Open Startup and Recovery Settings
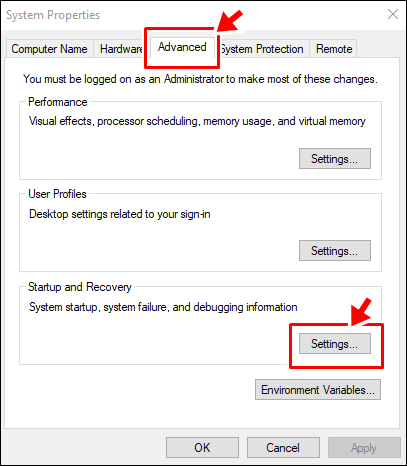The image size is (407, 466). click(x=335, y=343)
